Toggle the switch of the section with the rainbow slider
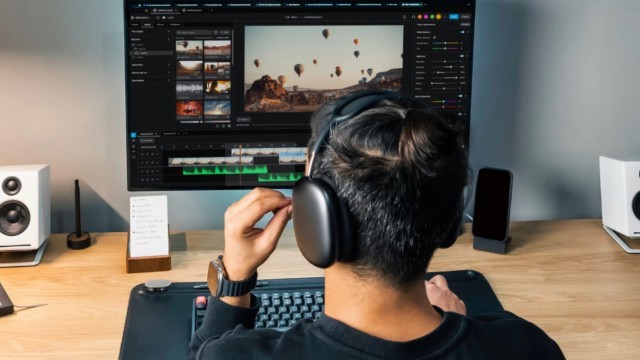 [460, 96]
